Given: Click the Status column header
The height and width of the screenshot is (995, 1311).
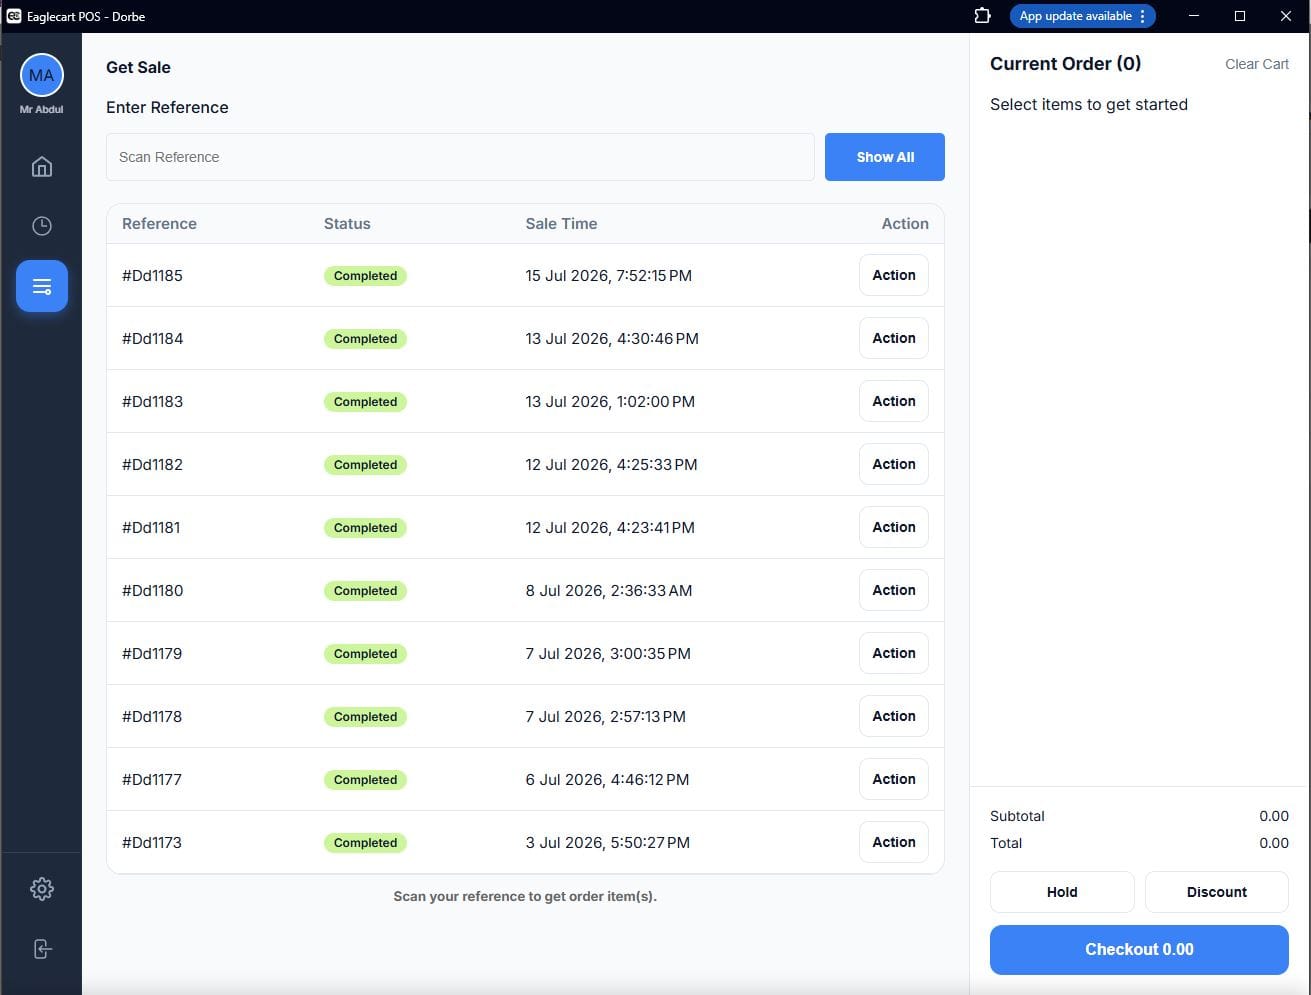Looking at the screenshot, I should pos(347,224).
